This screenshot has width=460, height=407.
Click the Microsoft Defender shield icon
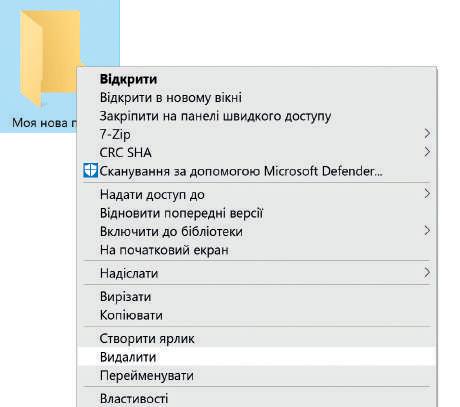coord(90,170)
